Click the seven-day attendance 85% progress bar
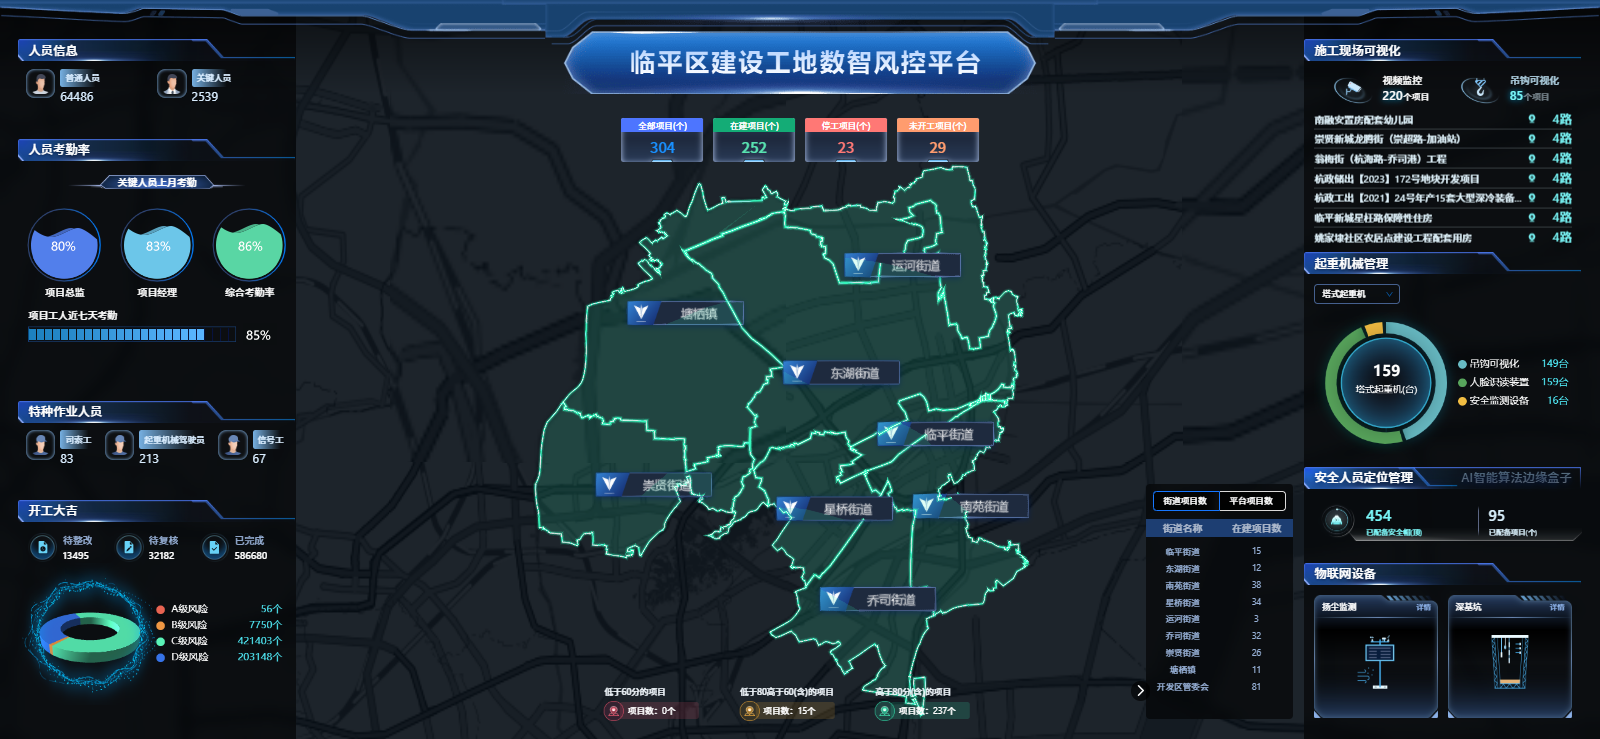This screenshot has height=739, width=1600. [x=132, y=335]
